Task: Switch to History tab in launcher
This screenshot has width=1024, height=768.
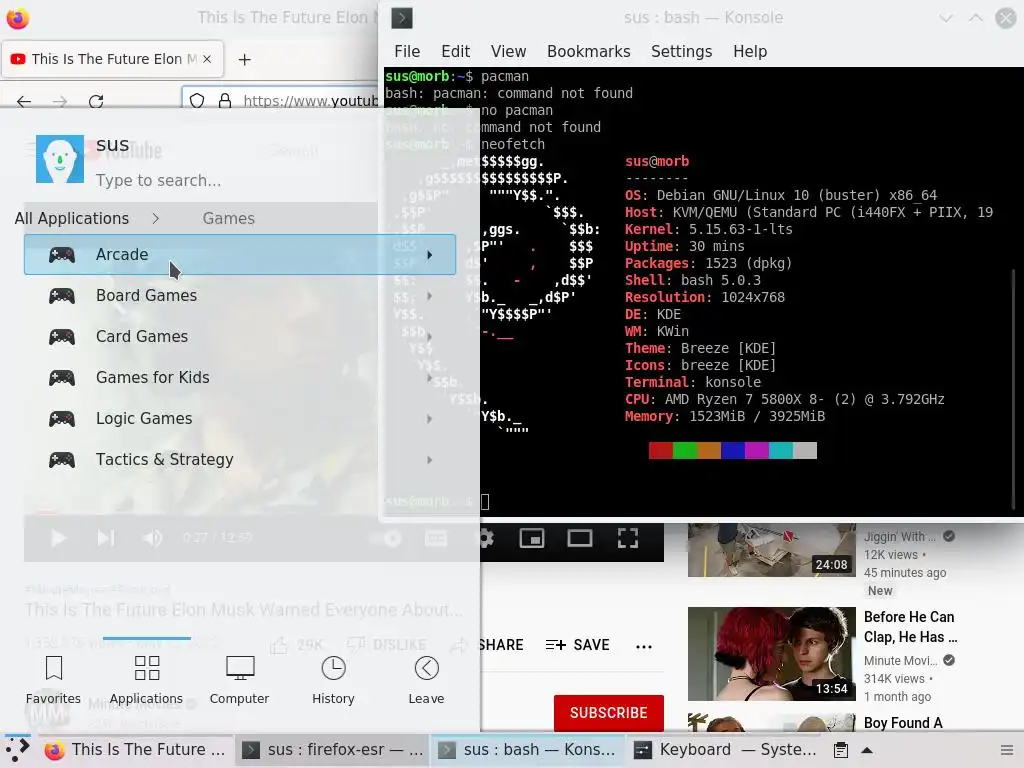Action: point(333,680)
